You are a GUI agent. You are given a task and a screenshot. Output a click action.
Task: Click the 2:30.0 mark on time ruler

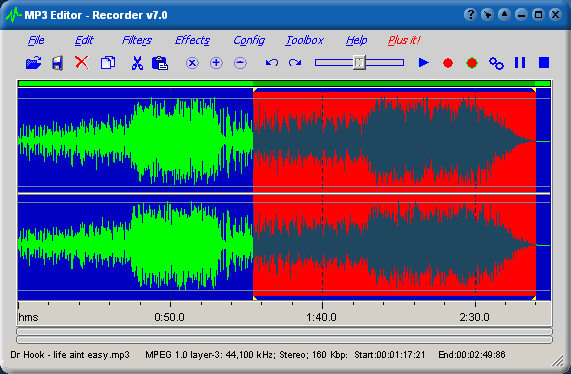coord(474,317)
